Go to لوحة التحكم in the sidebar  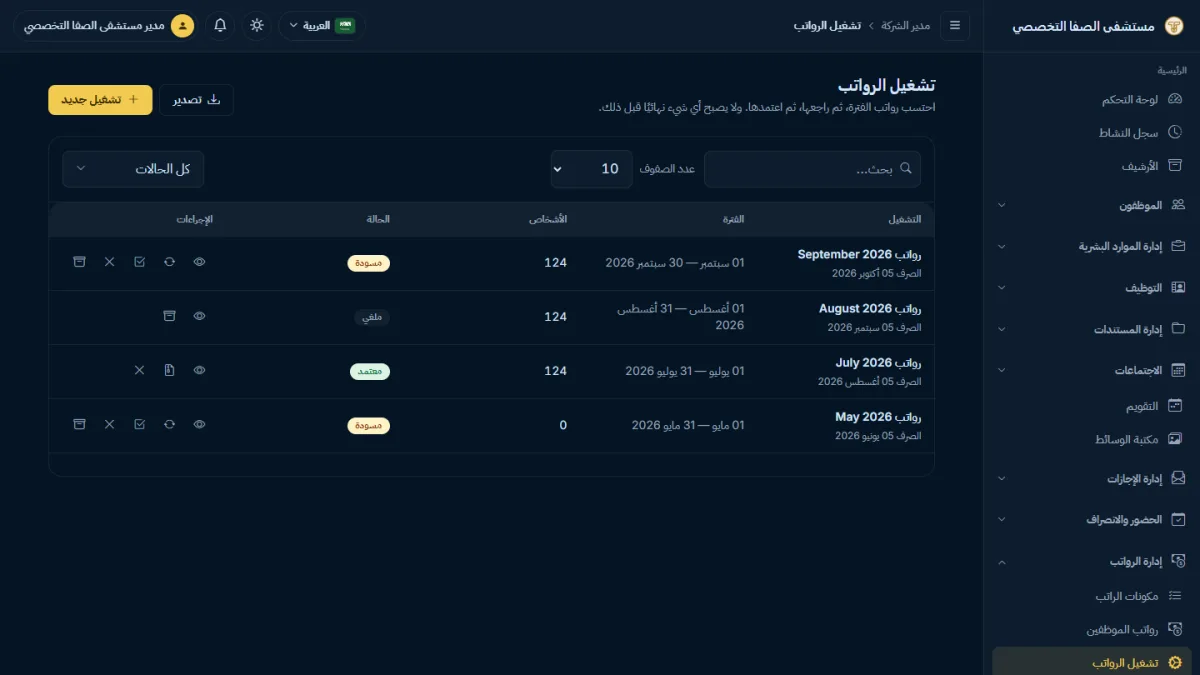tap(1092, 99)
